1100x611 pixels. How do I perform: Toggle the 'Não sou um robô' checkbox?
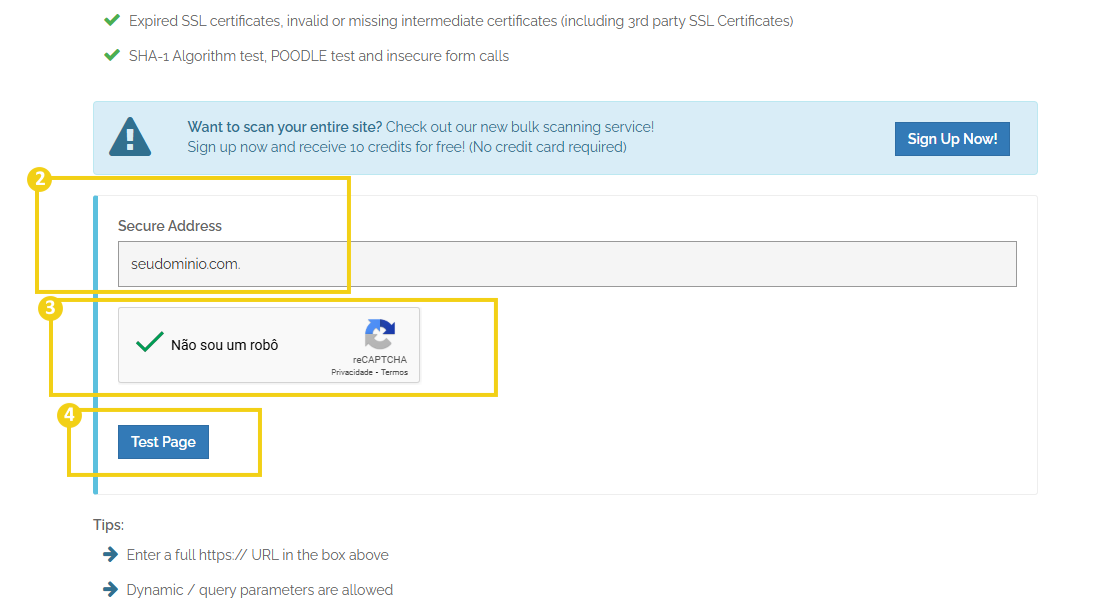(x=149, y=342)
